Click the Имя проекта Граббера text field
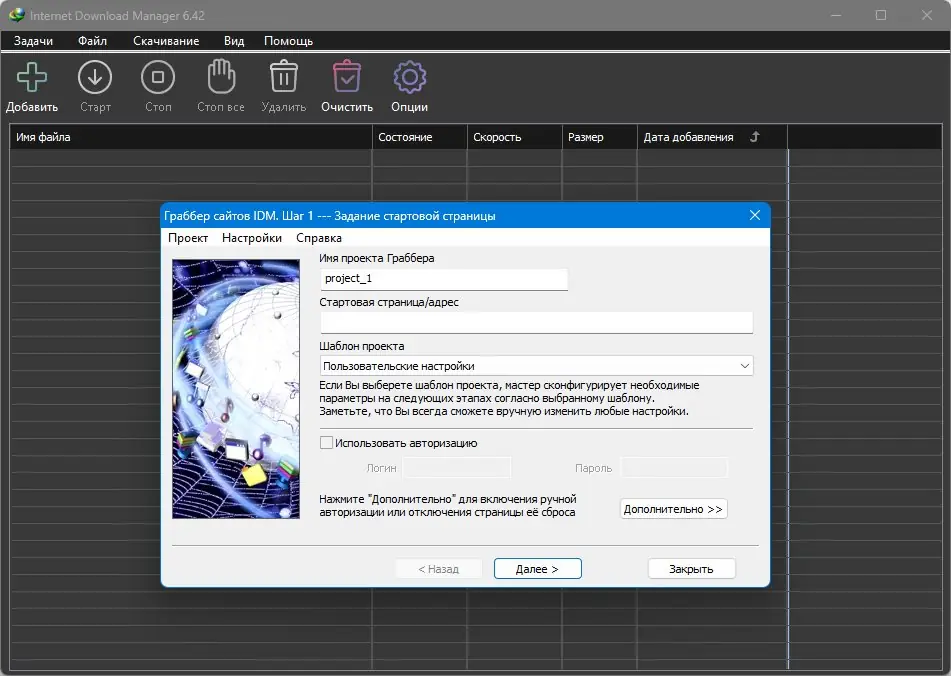The image size is (951, 676). tap(444, 279)
